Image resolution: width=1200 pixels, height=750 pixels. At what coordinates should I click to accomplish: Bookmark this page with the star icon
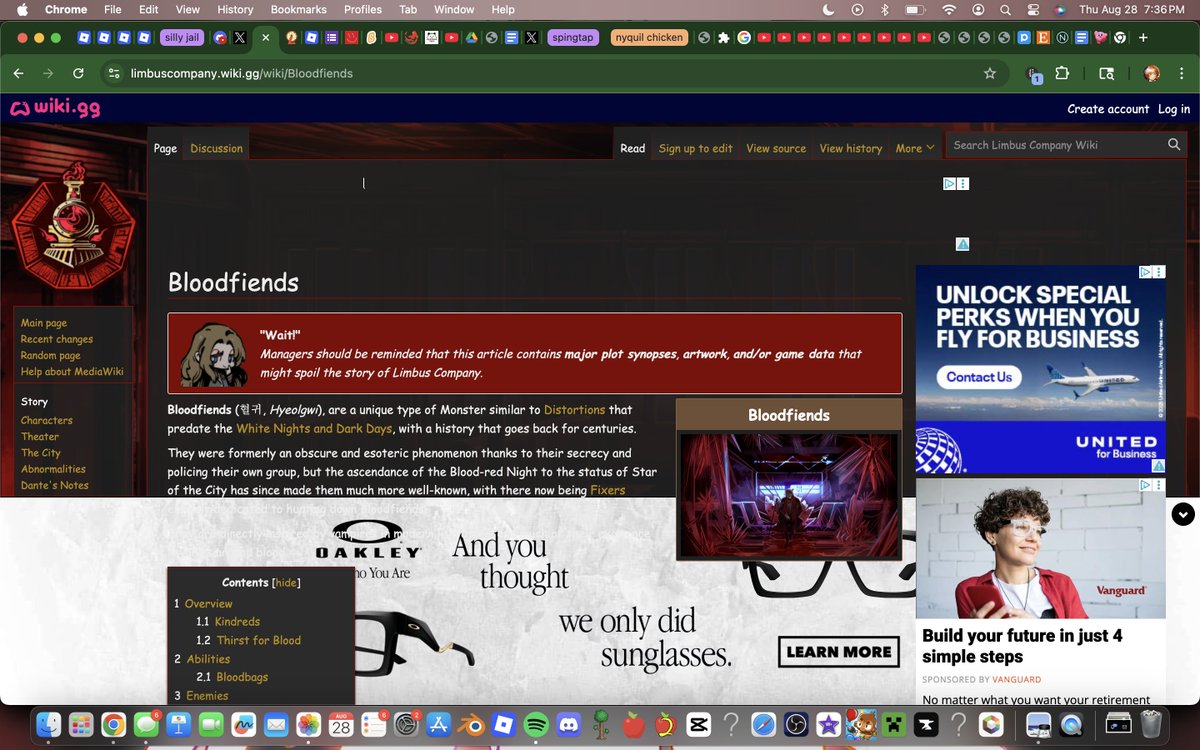click(990, 73)
